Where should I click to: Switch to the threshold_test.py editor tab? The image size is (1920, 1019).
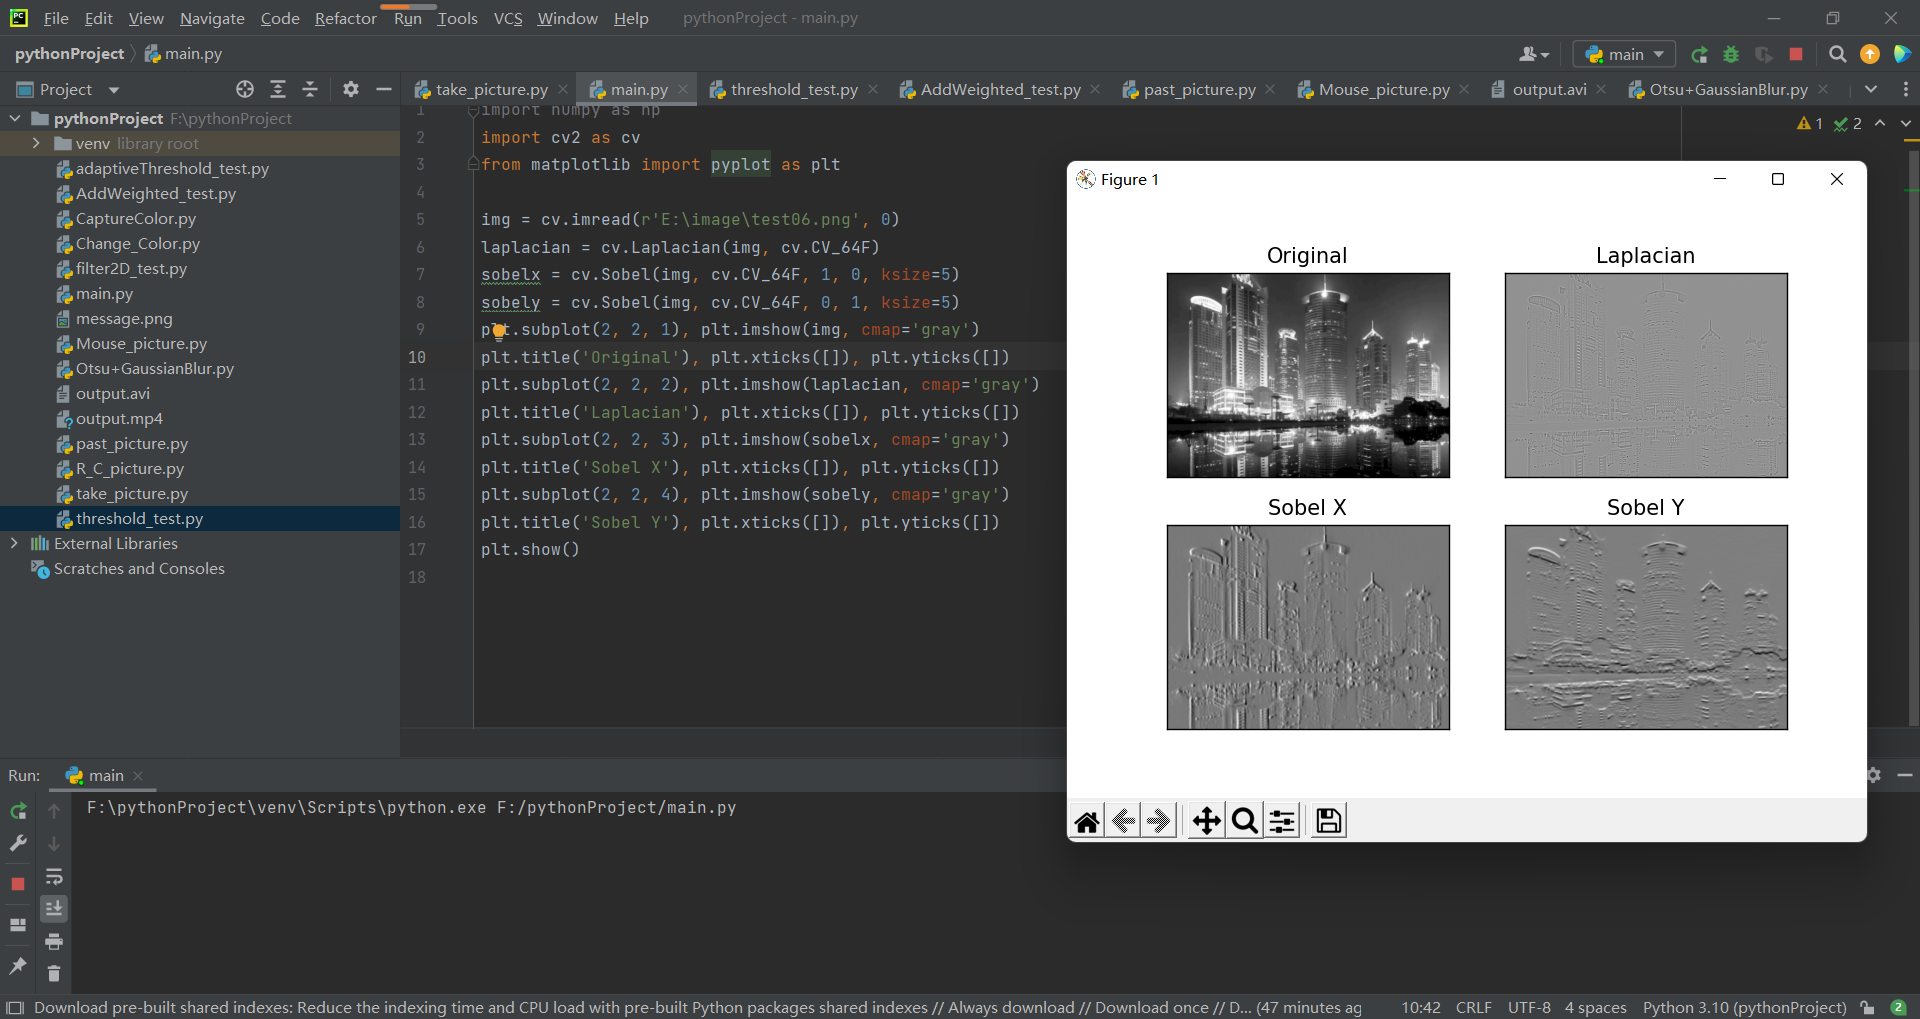click(x=793, y=90)
